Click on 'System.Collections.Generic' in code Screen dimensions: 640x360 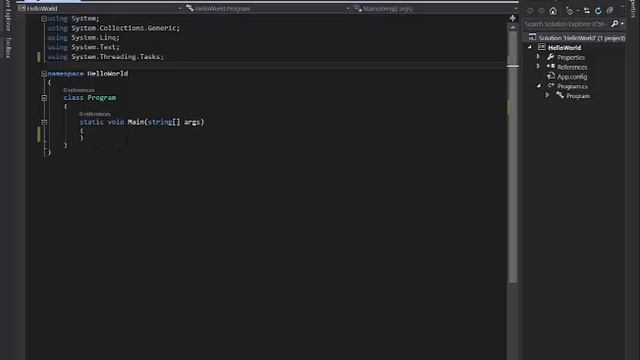click(x=124, y=28)
